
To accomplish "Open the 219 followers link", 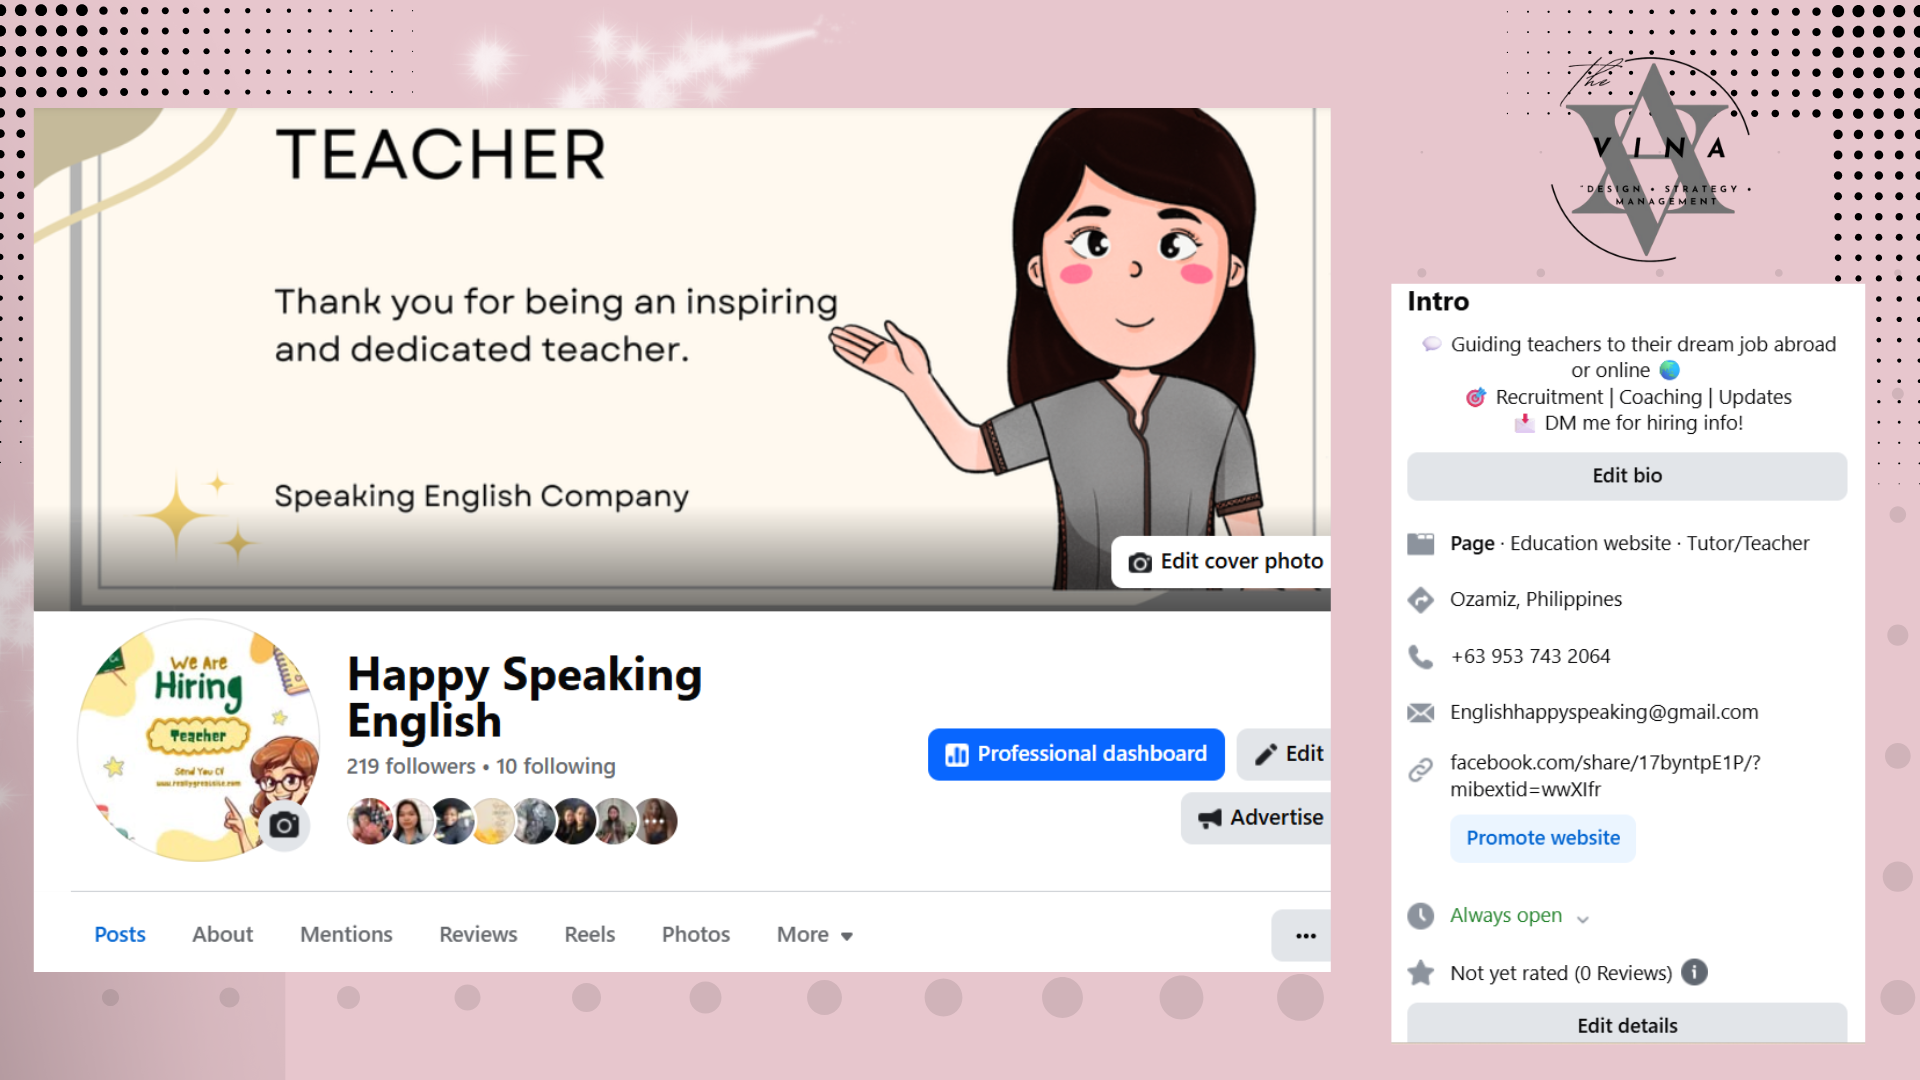I will coord(411,766).
